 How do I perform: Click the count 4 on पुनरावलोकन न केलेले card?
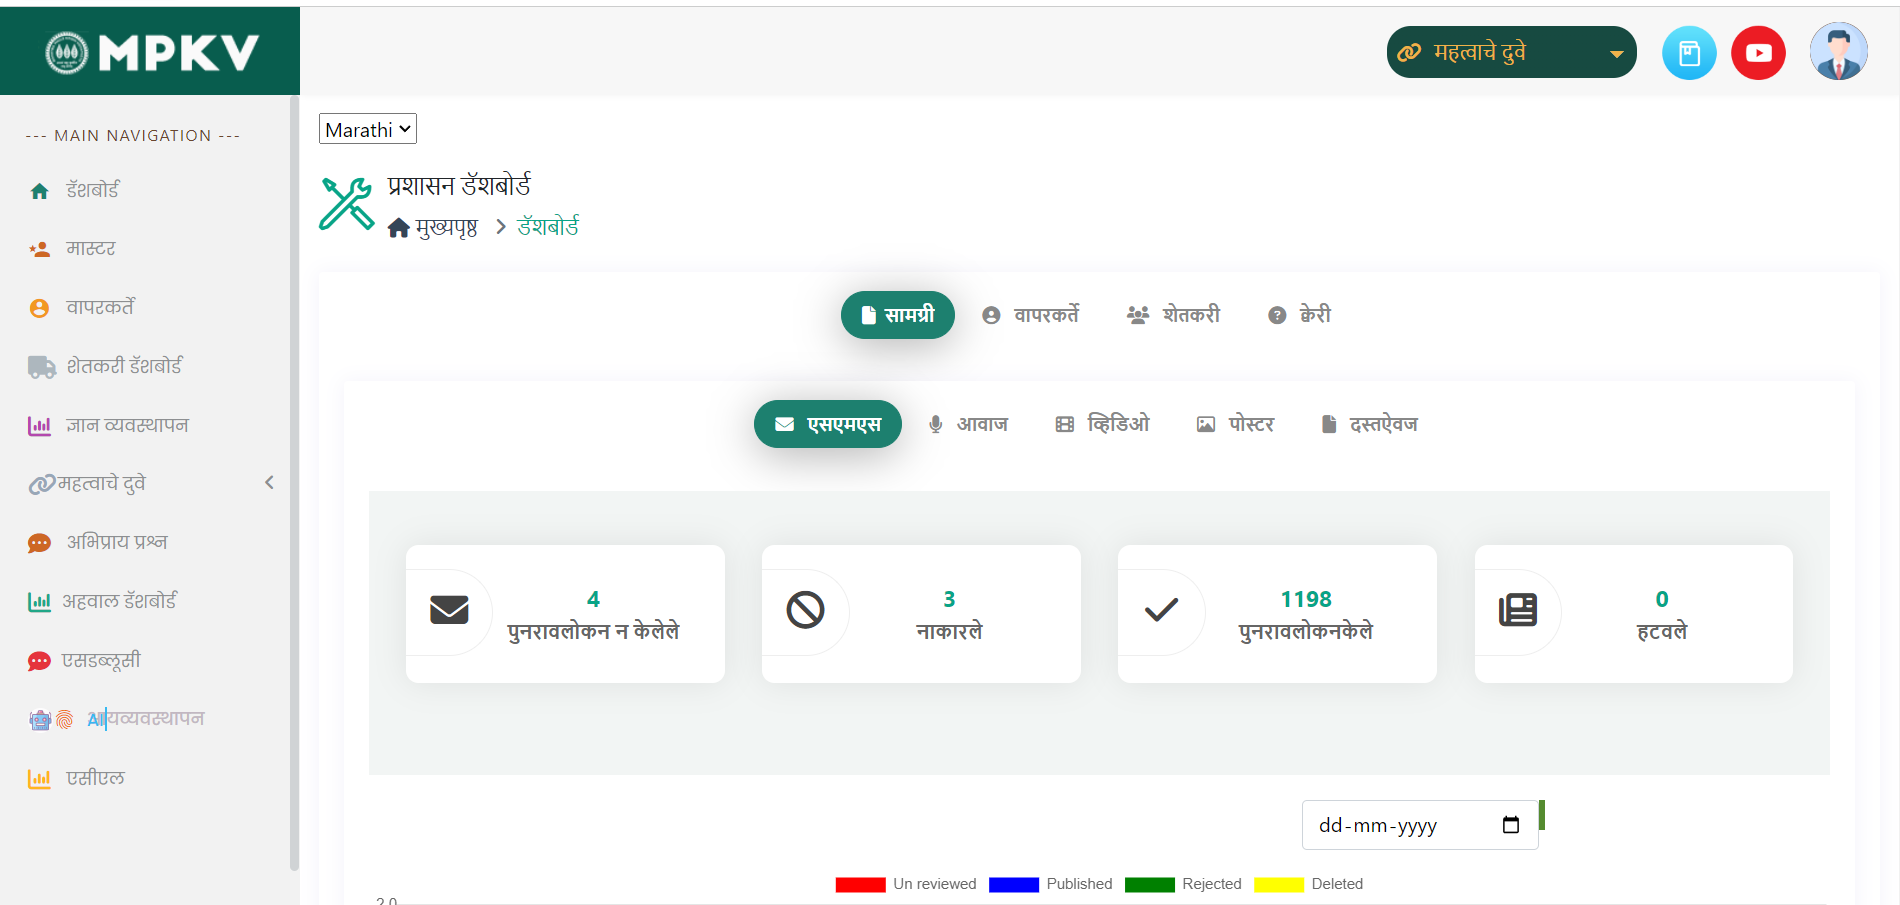[593, 599]
